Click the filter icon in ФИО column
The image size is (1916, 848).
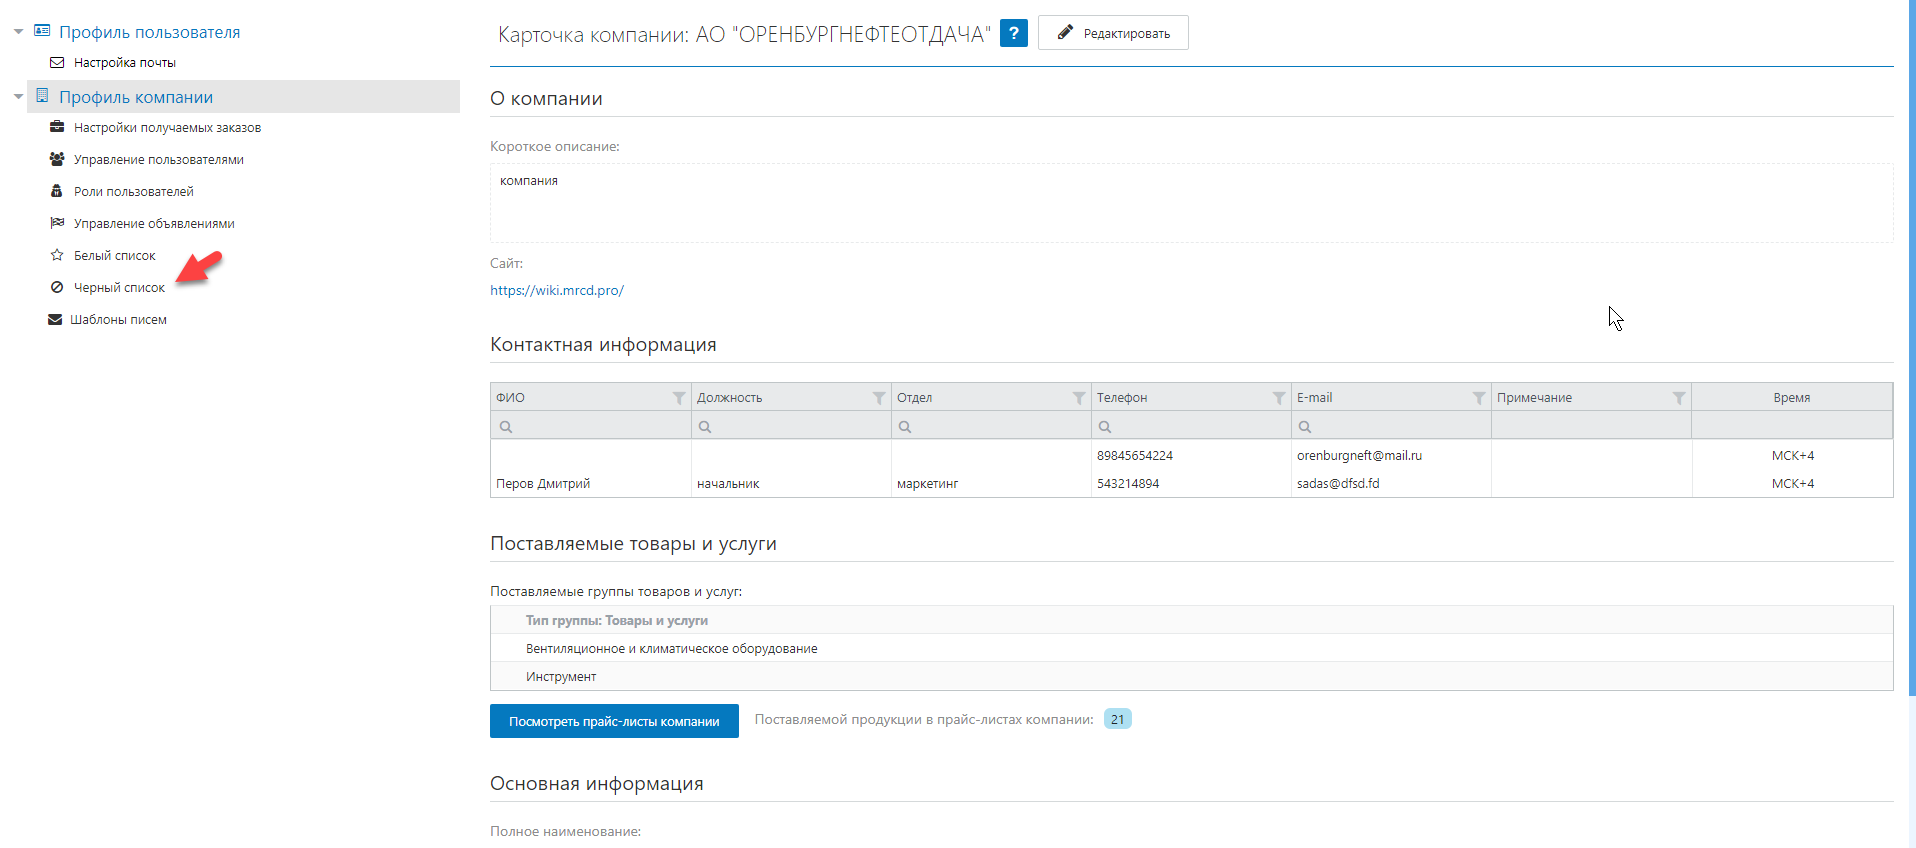coord(679,398)
